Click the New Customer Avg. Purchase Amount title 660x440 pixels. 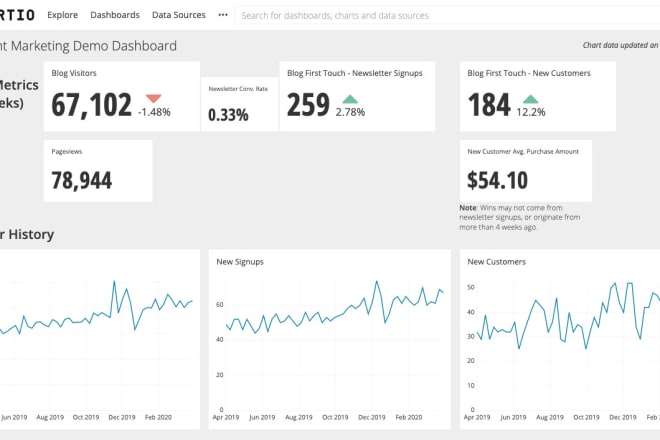coord(523,152)
